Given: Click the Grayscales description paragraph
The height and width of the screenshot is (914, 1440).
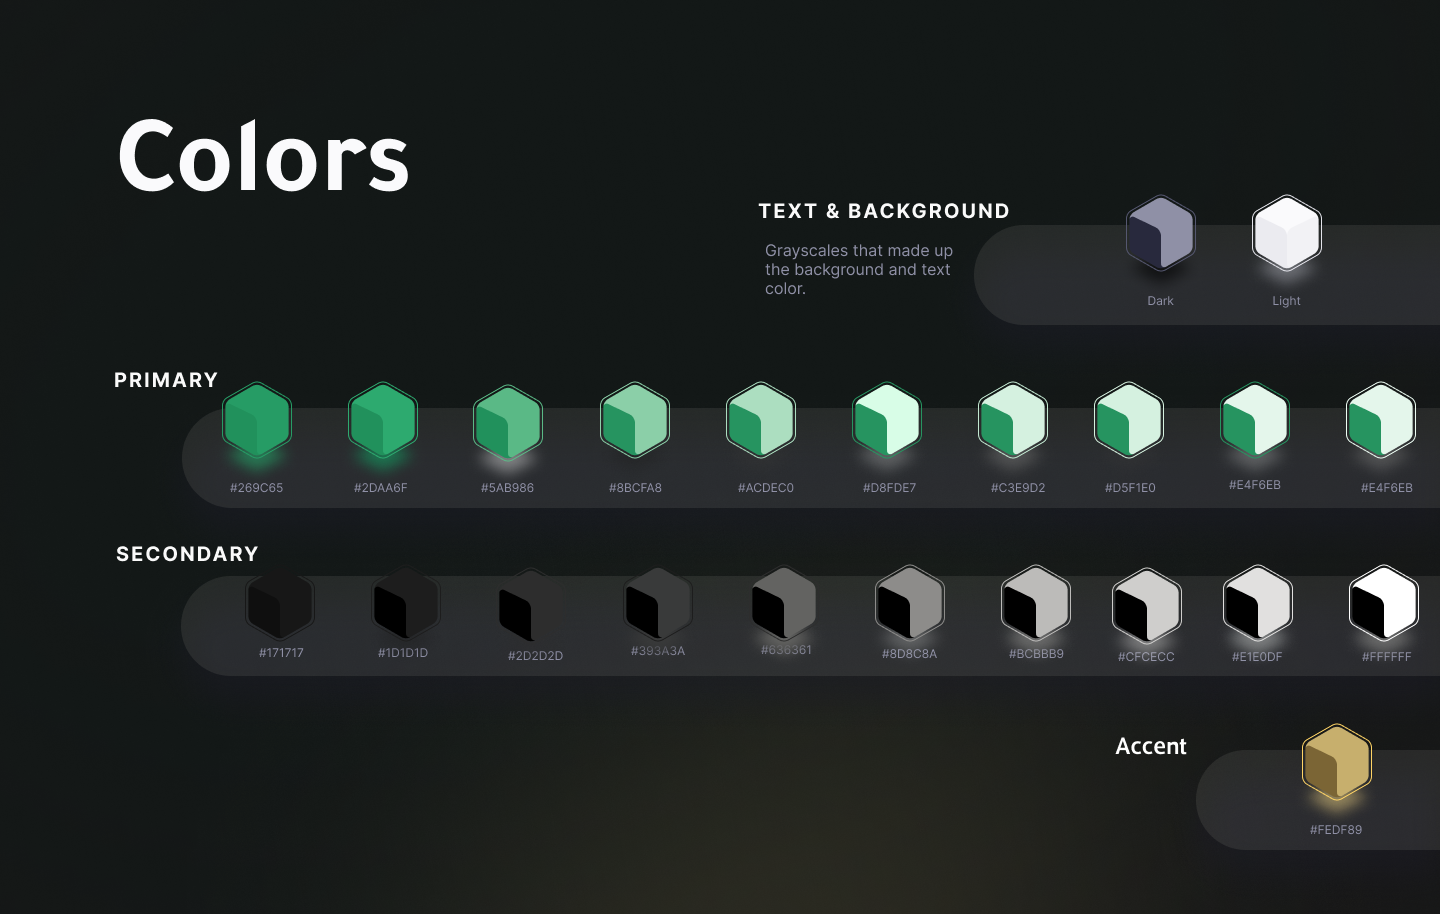Looking at the screenshot, I should 858,269.
